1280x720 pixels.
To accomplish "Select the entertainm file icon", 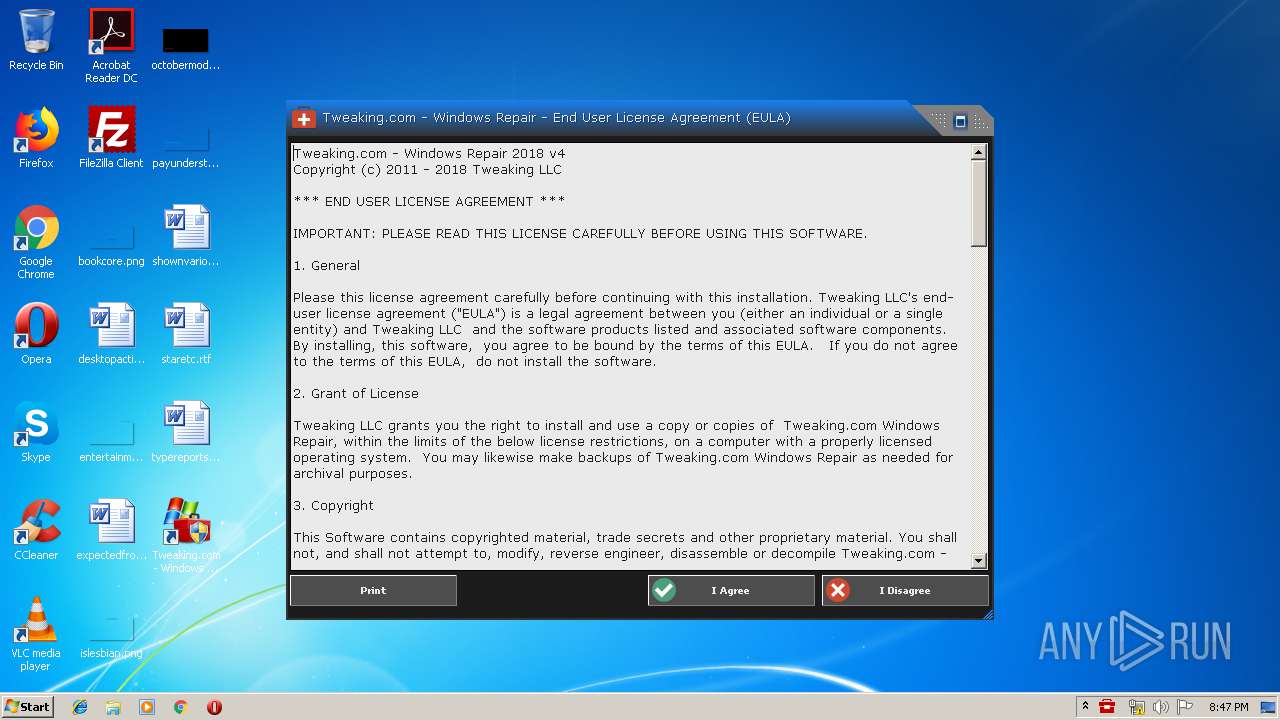I will 111,440.
